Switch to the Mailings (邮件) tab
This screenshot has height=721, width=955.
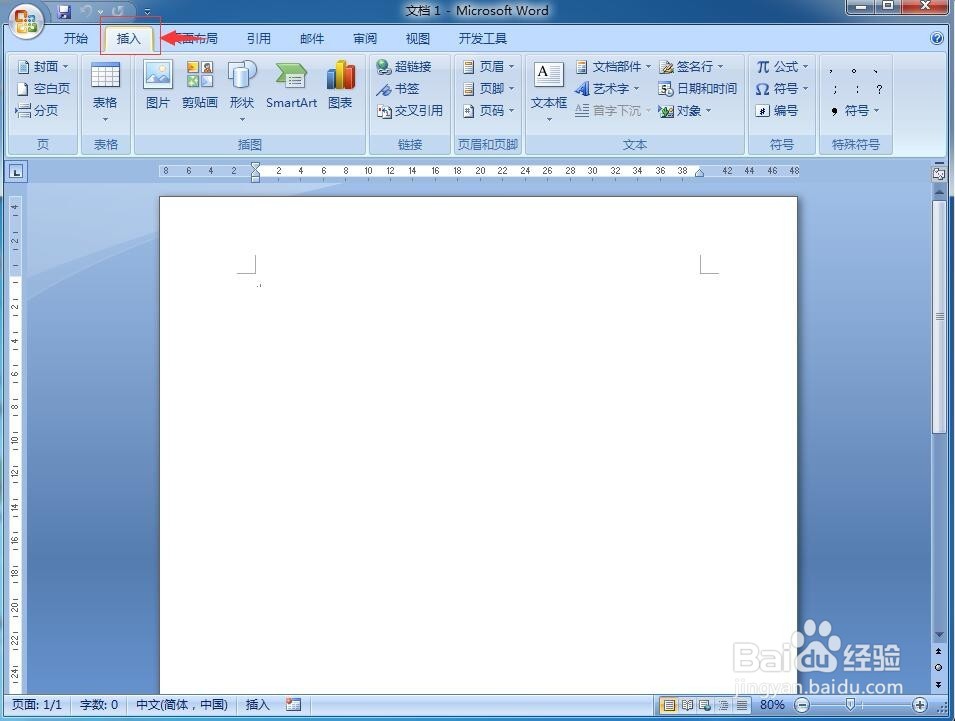click(x=312, y=38)
